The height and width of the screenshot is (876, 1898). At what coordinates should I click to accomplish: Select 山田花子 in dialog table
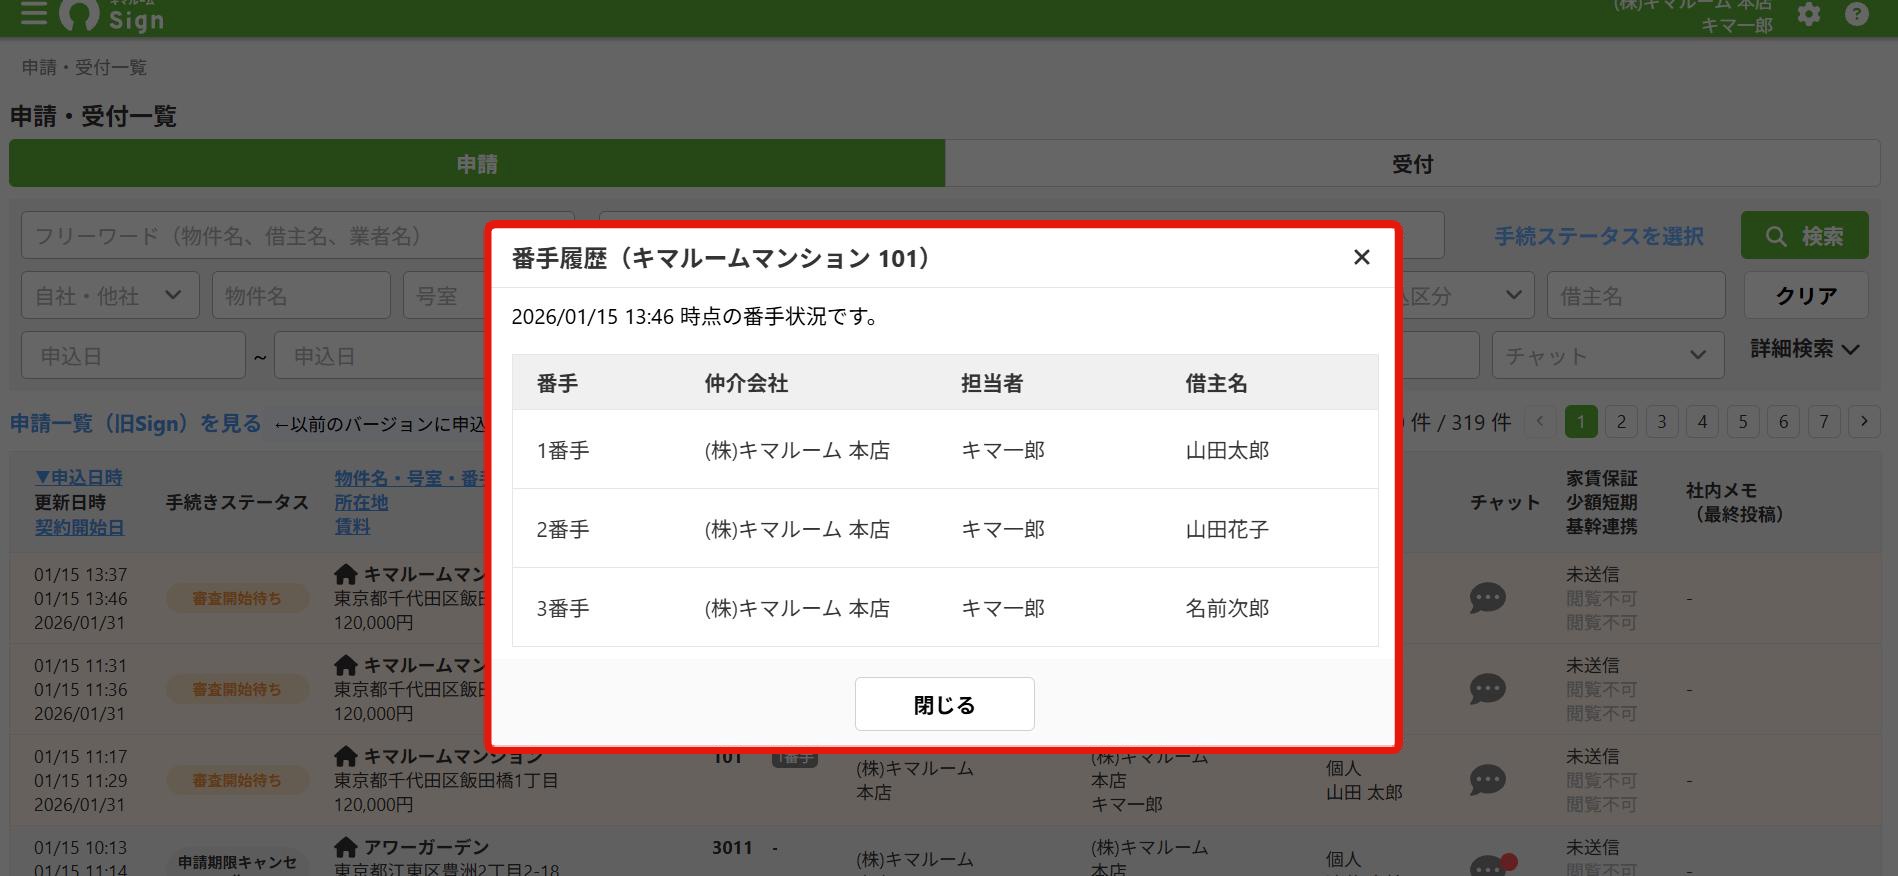1227,529
